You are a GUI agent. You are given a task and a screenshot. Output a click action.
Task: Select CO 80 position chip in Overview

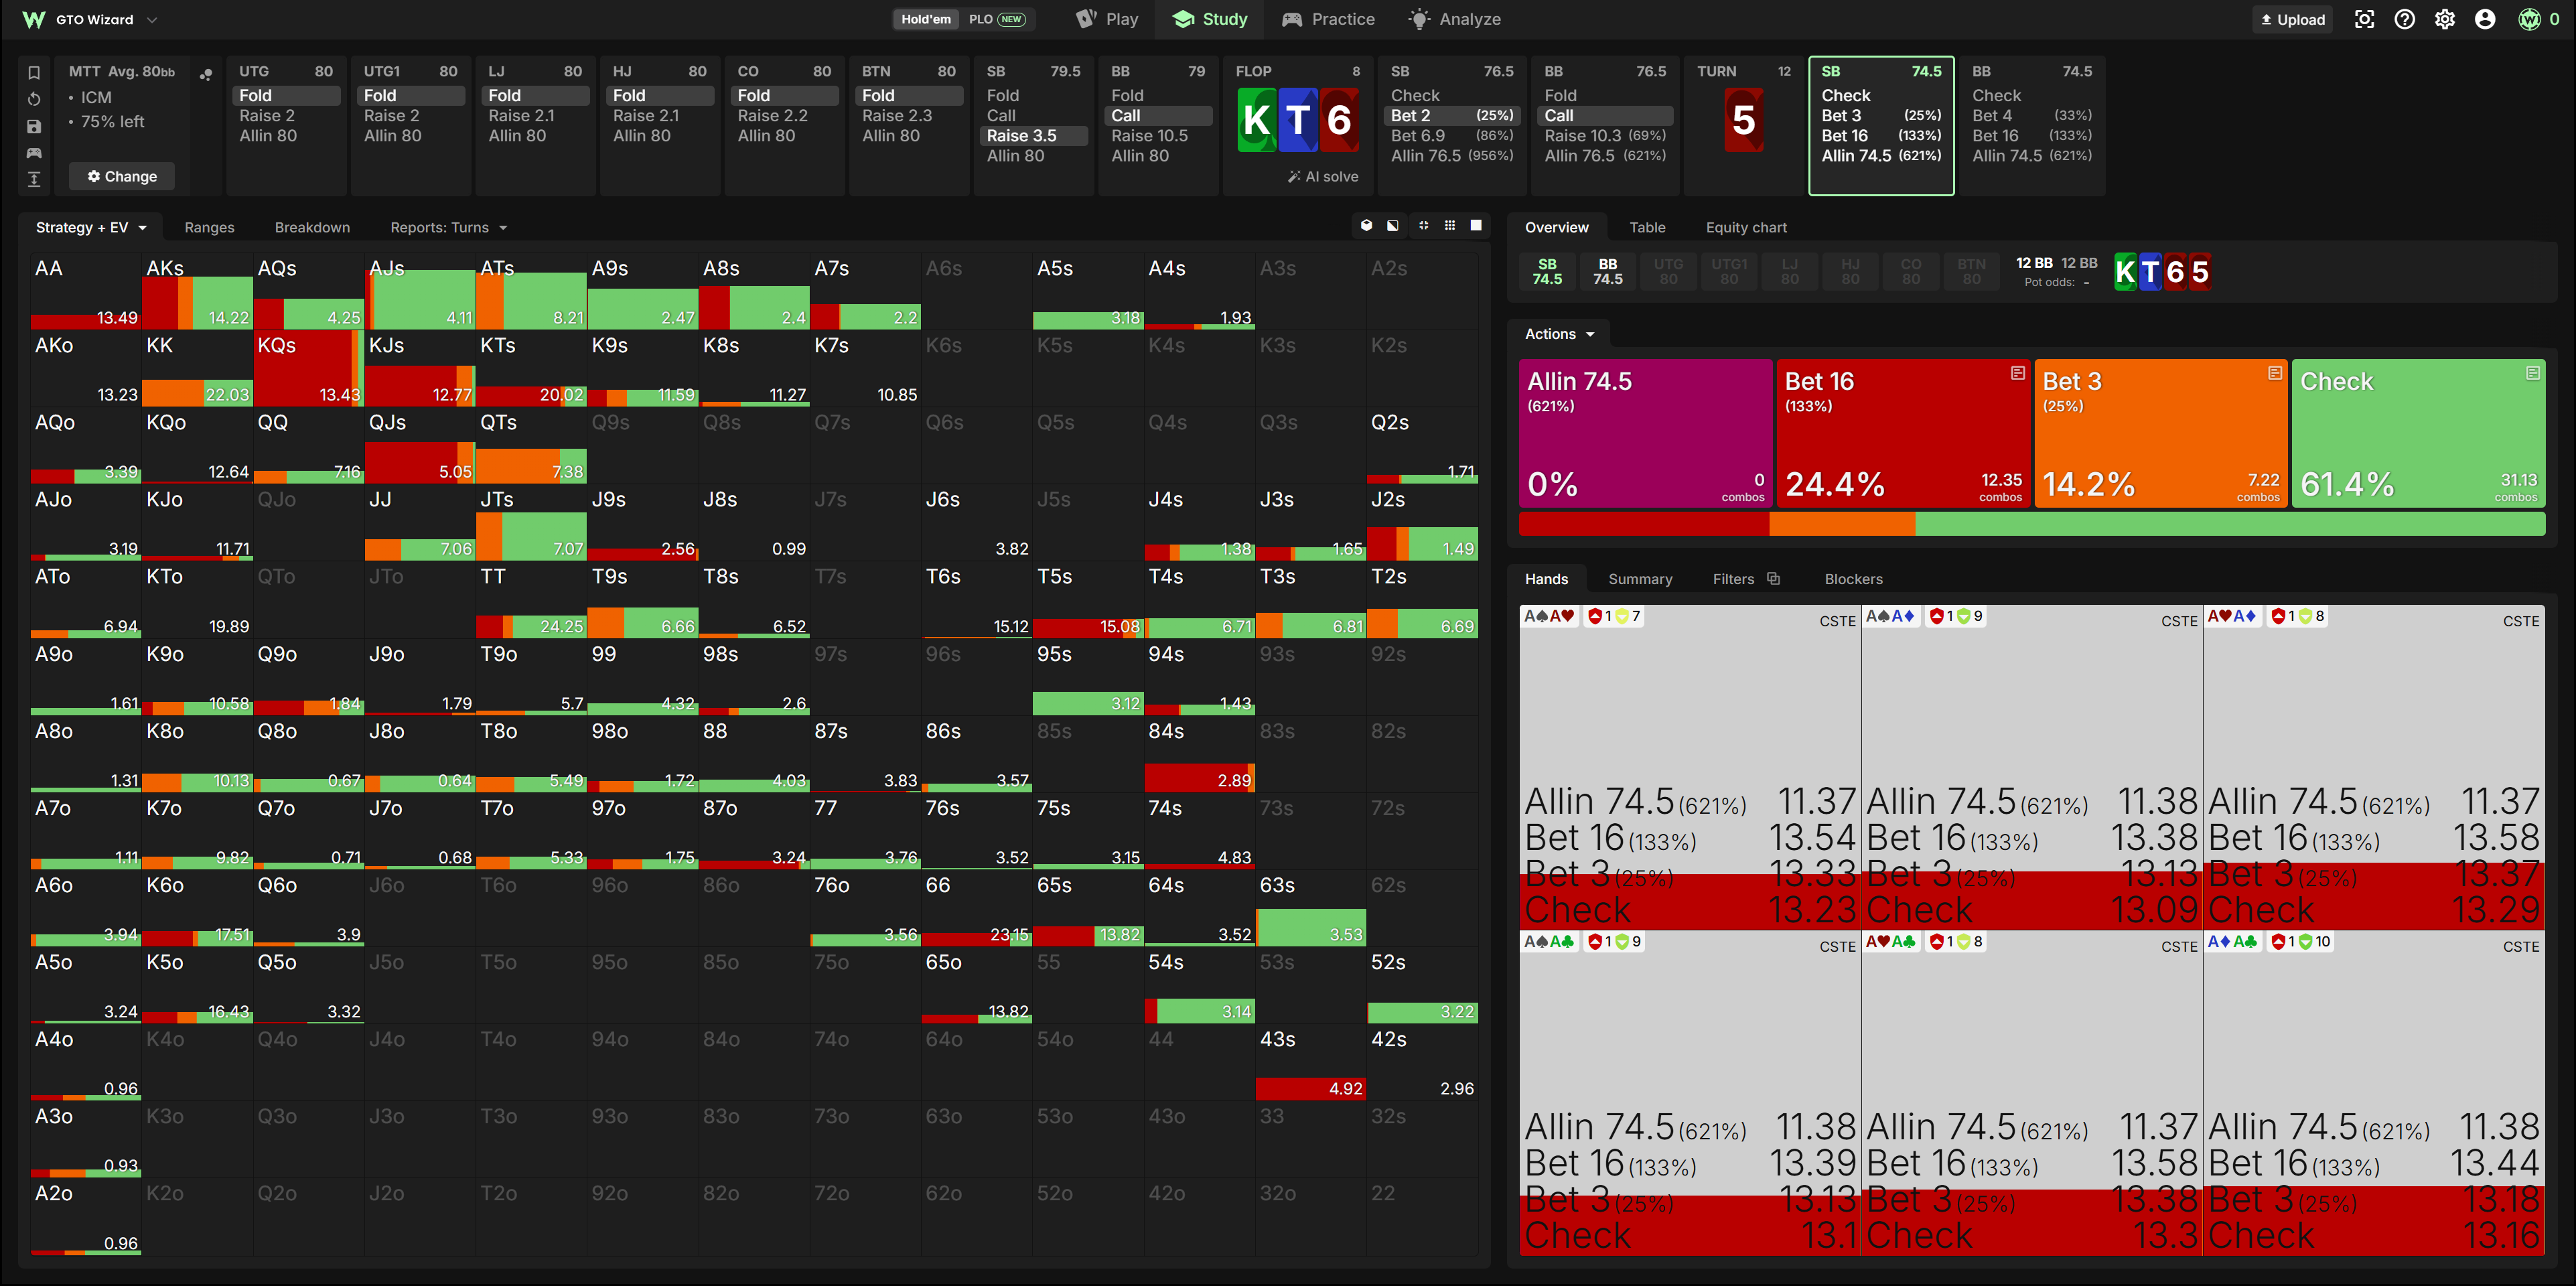(x=1911, y=272)
